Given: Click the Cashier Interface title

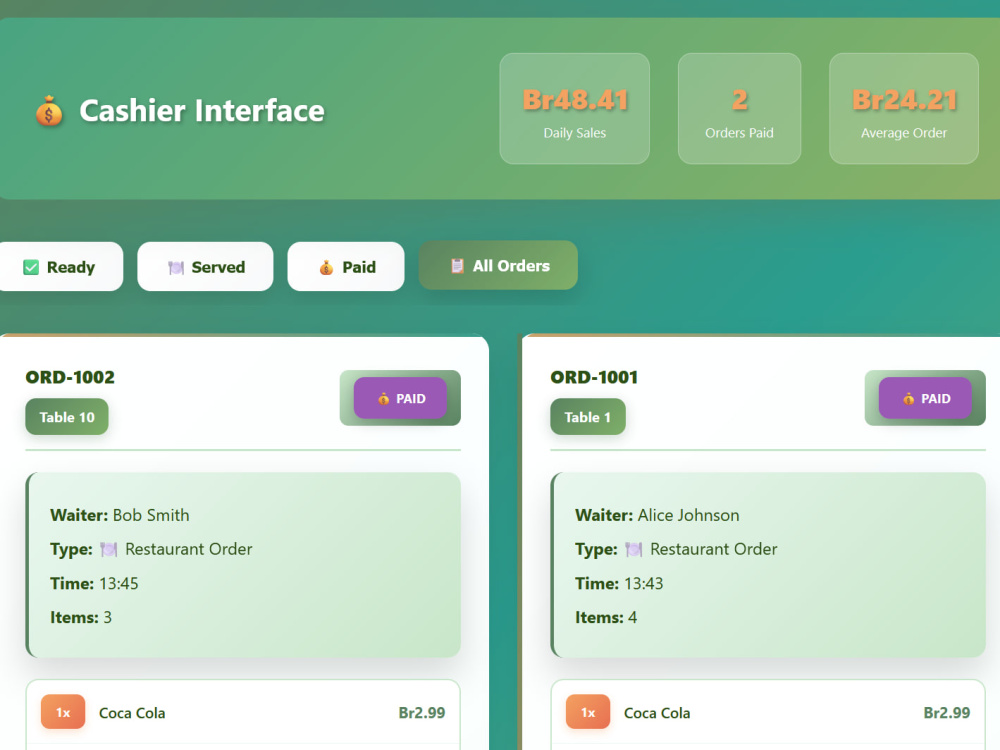Looking at the screenshot, I should pos(202,110).
